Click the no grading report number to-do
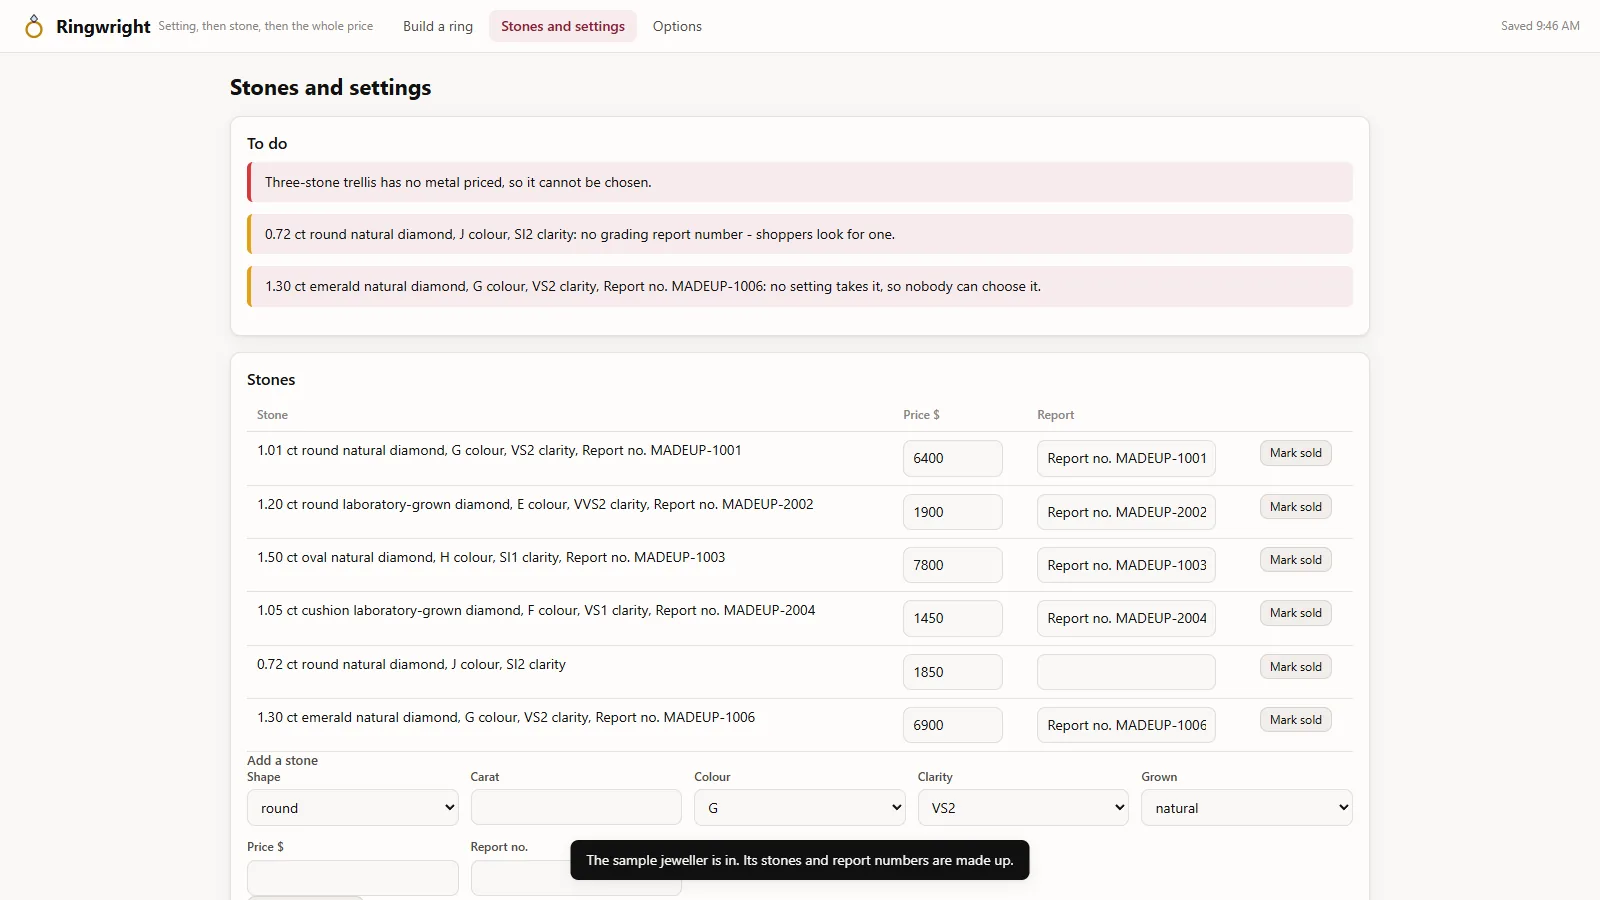The image size is (1600, 900). click(x=800, y=234)
